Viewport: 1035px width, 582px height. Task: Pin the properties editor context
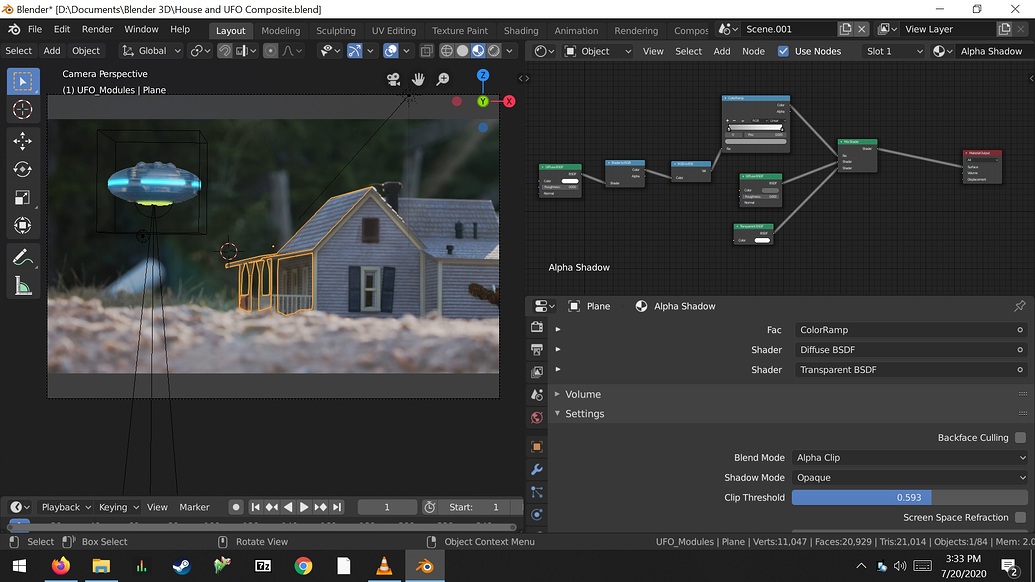tap(1020, 306)
